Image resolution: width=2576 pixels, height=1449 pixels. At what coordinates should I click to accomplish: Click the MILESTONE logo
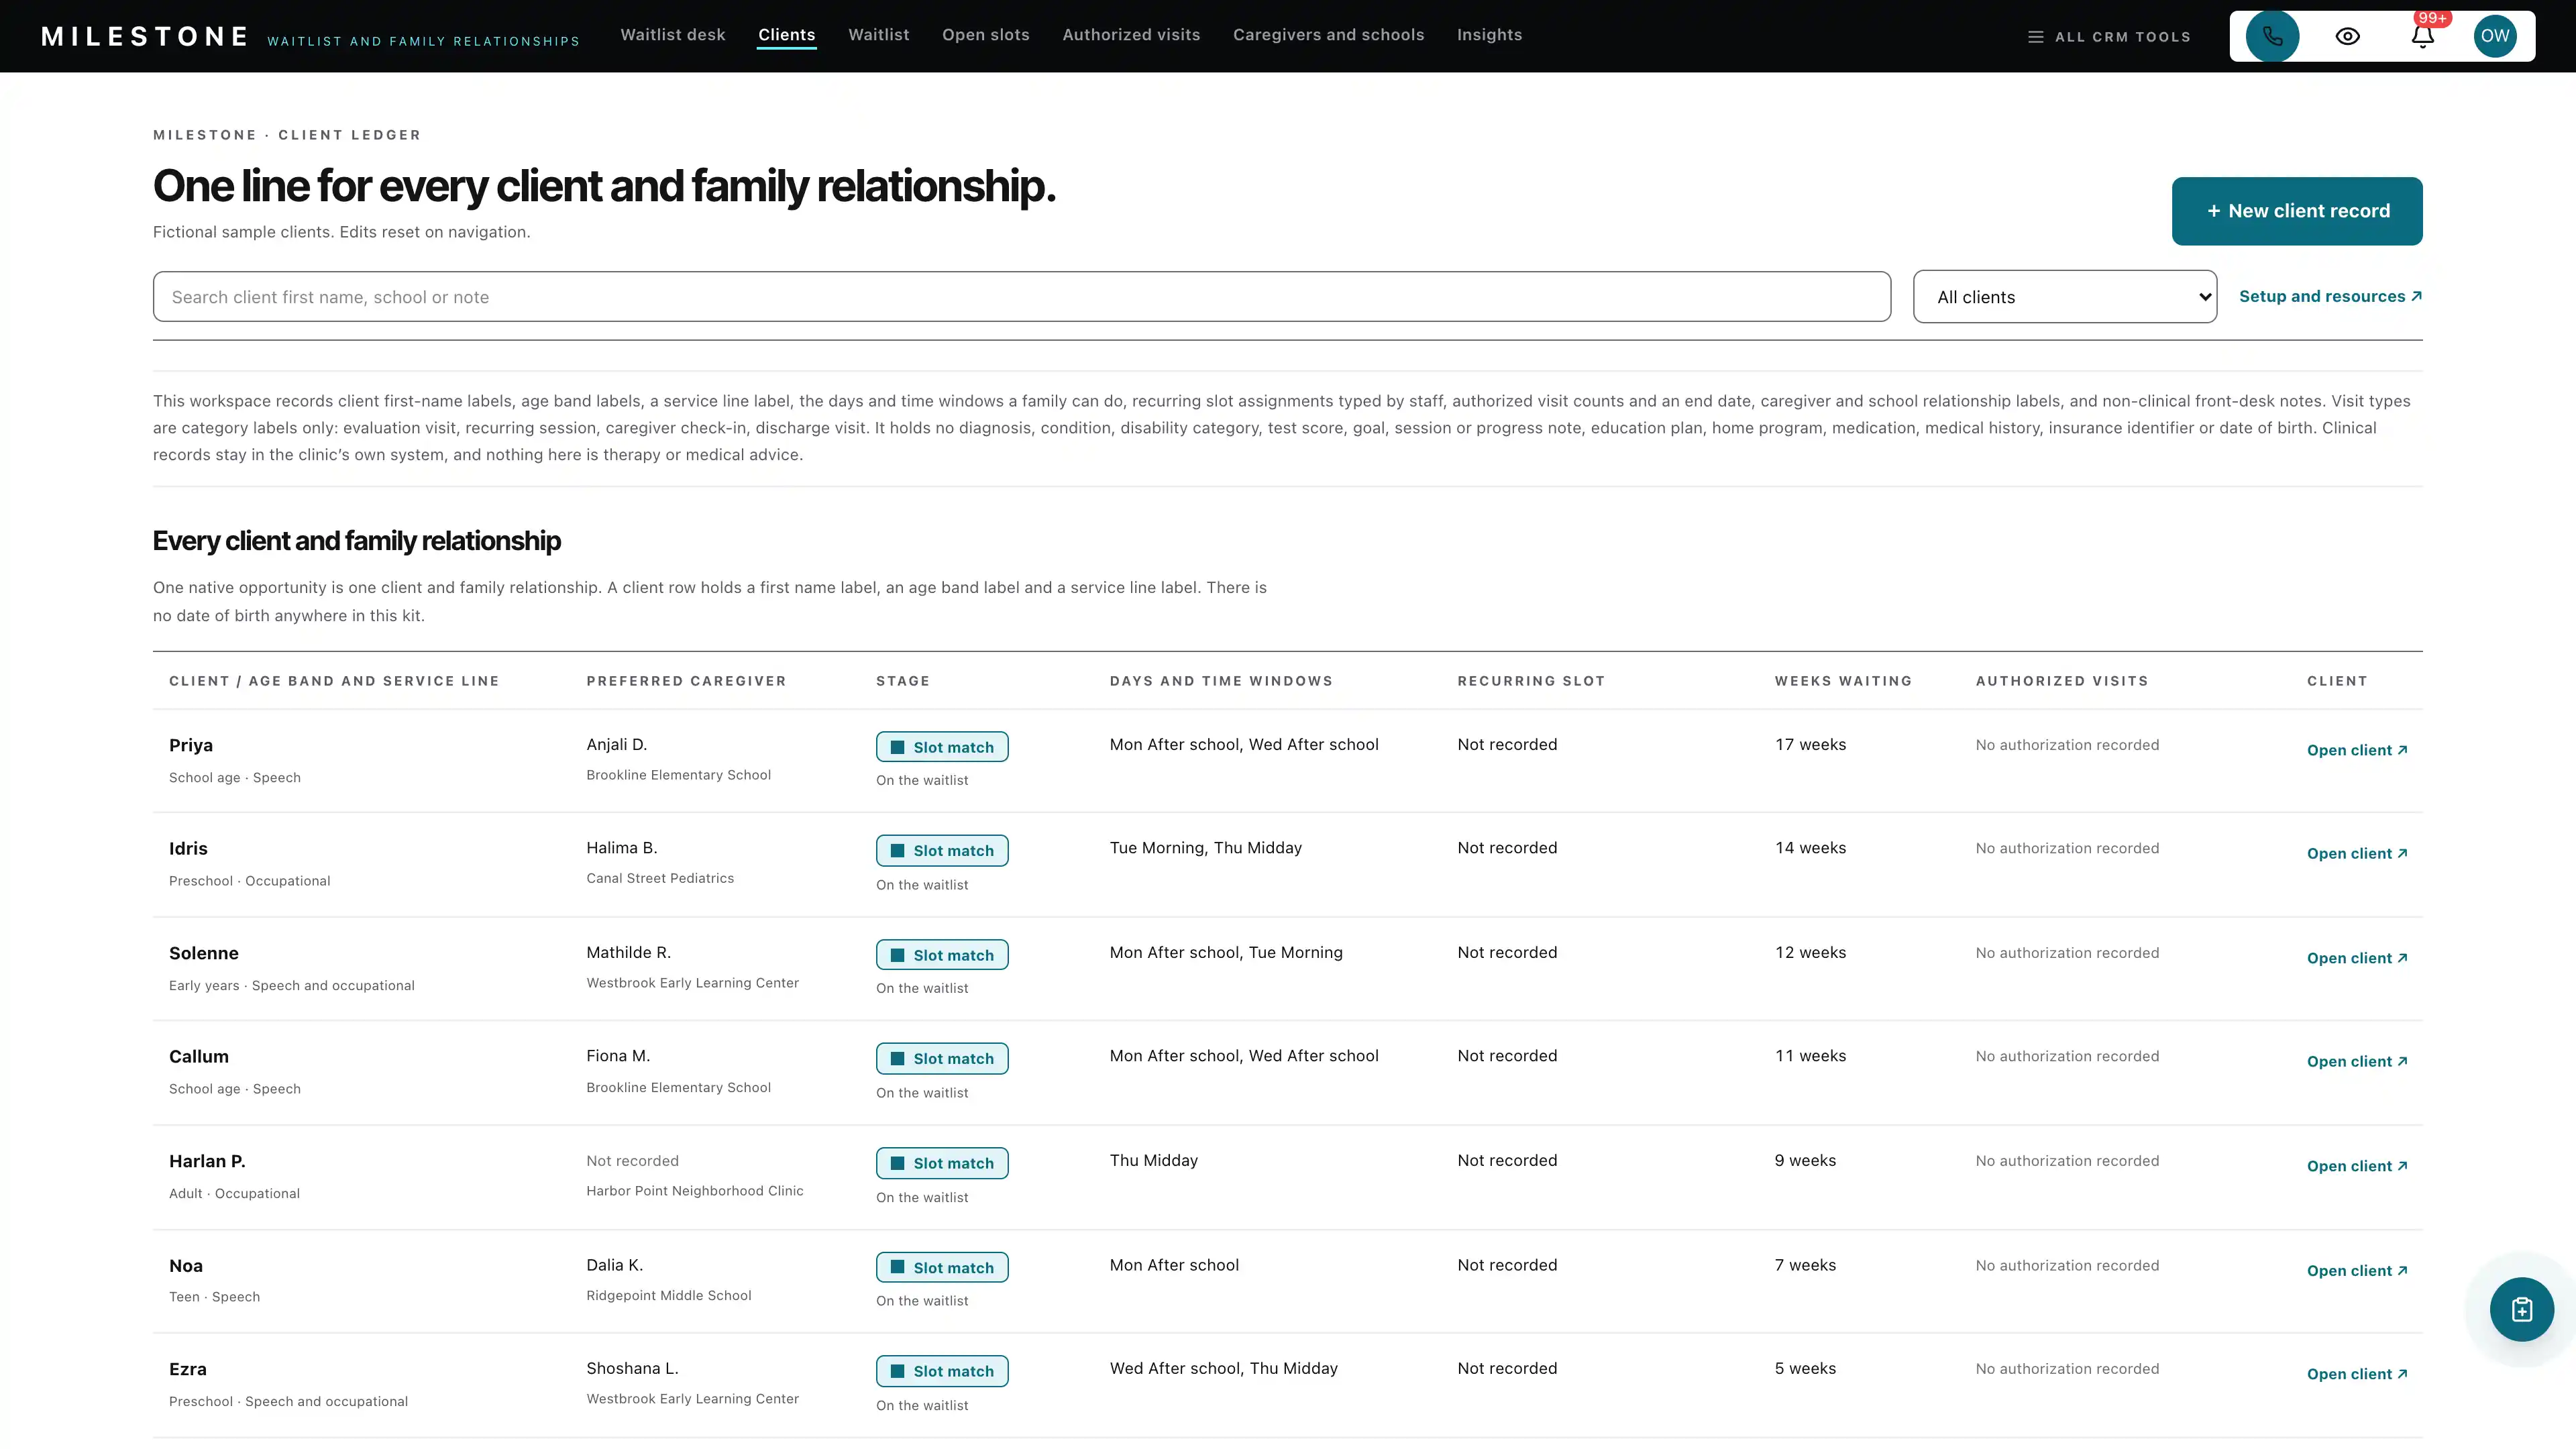[145, 37]
